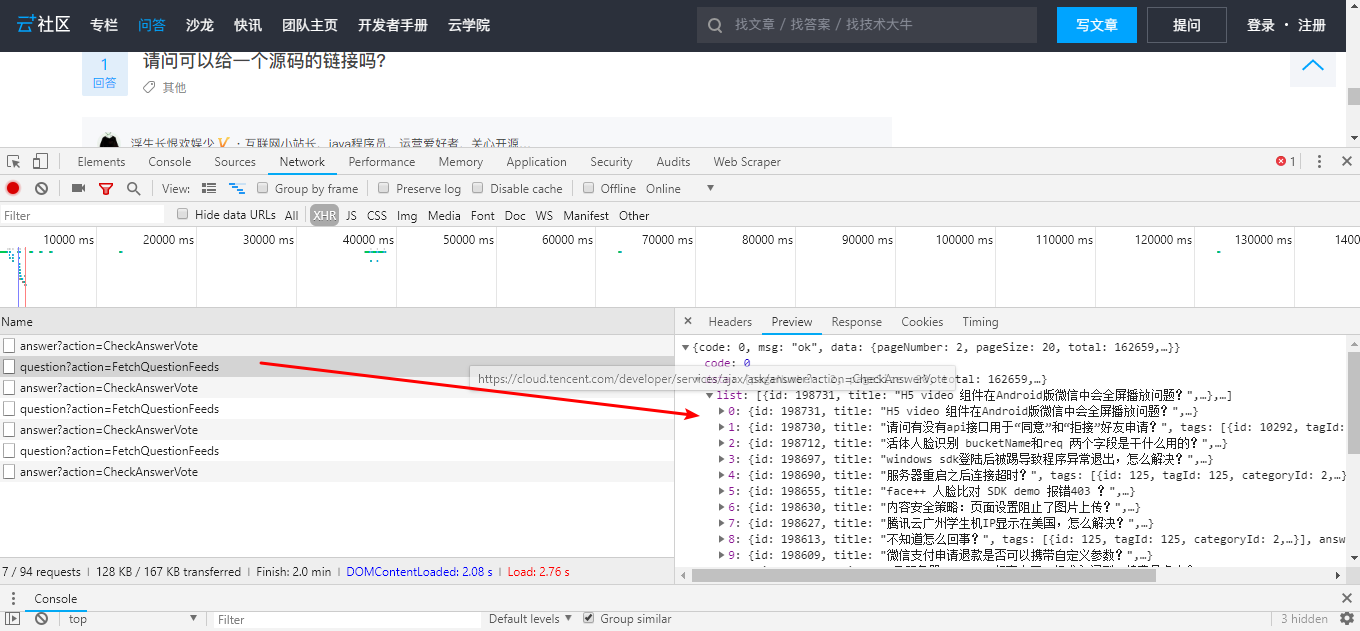The width and height of the screenshot is (1360, 631).
Task: Check the Disable cache option
Action: tap(478, 188)
